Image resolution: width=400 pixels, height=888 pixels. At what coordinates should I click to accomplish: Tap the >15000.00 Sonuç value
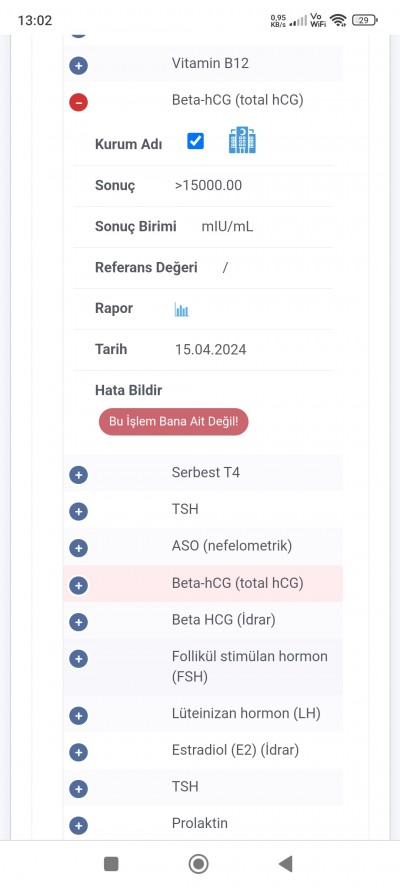pyautogui.click(x=208, y=185)
